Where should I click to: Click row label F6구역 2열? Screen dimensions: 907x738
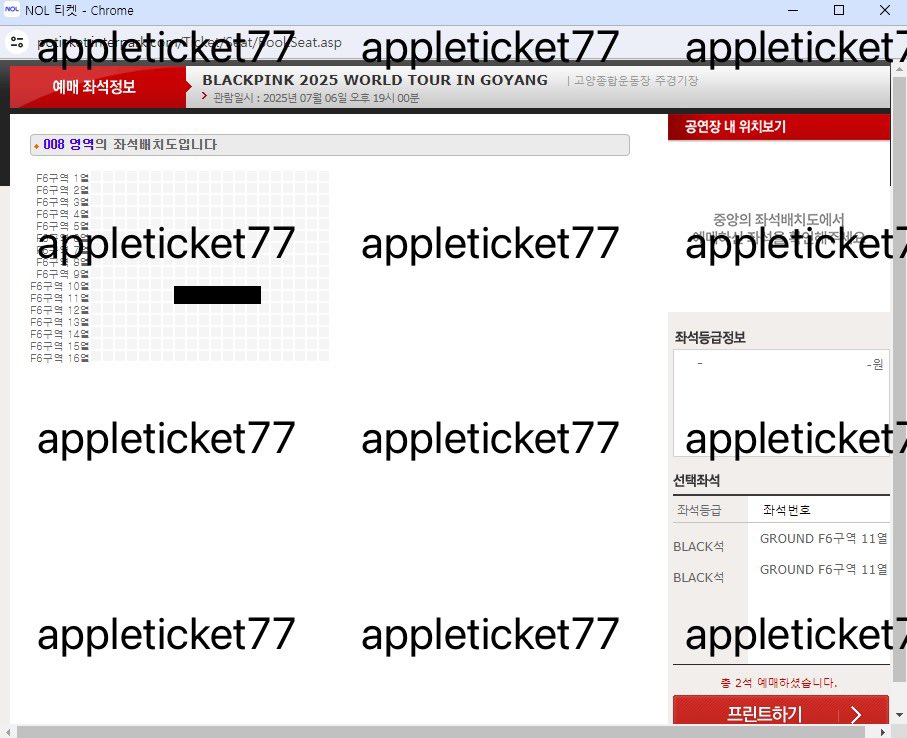point(62,190)
